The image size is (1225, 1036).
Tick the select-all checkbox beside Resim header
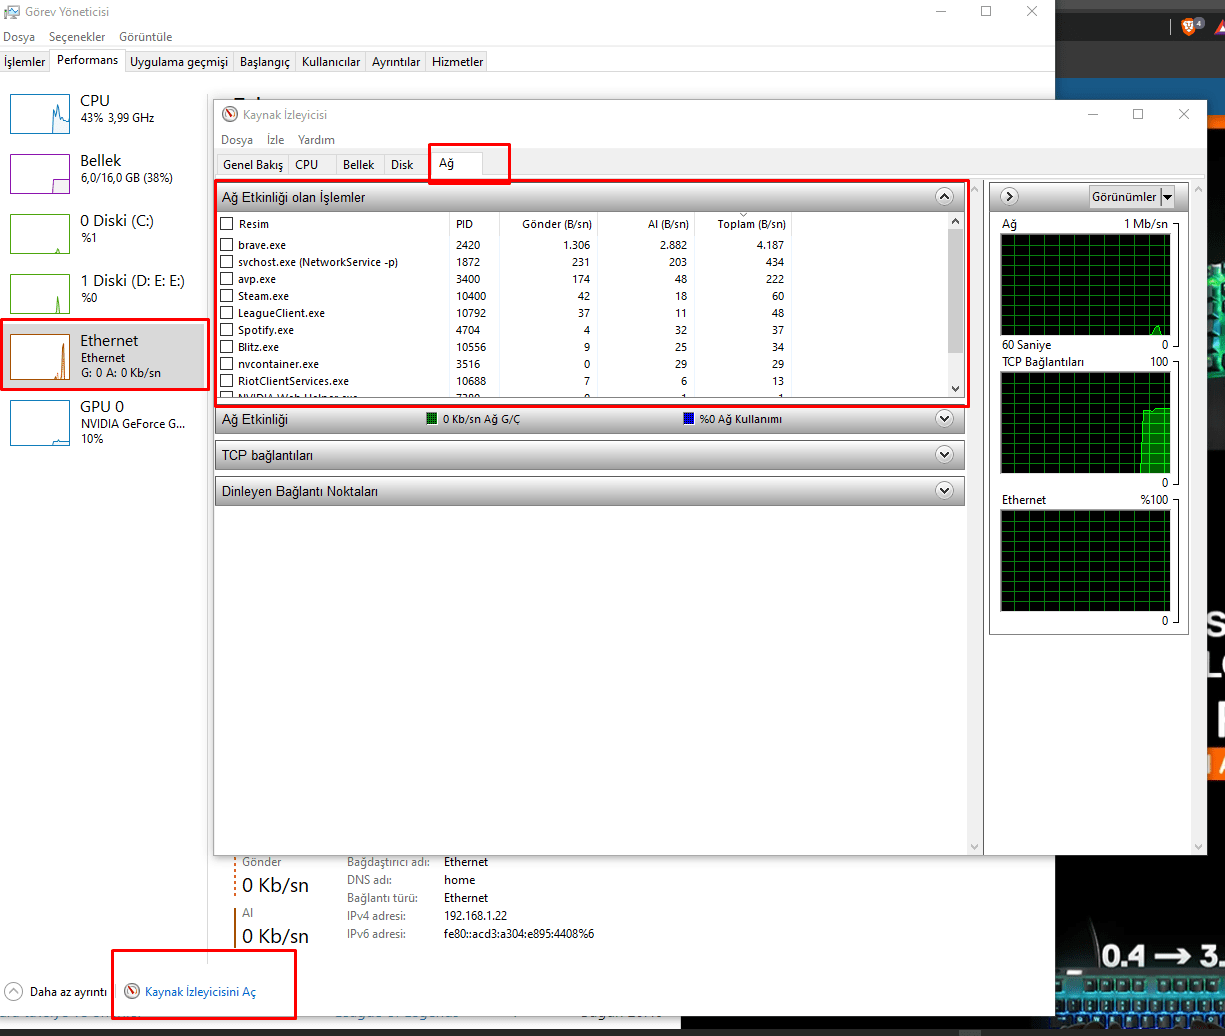(x=227, y=224)
